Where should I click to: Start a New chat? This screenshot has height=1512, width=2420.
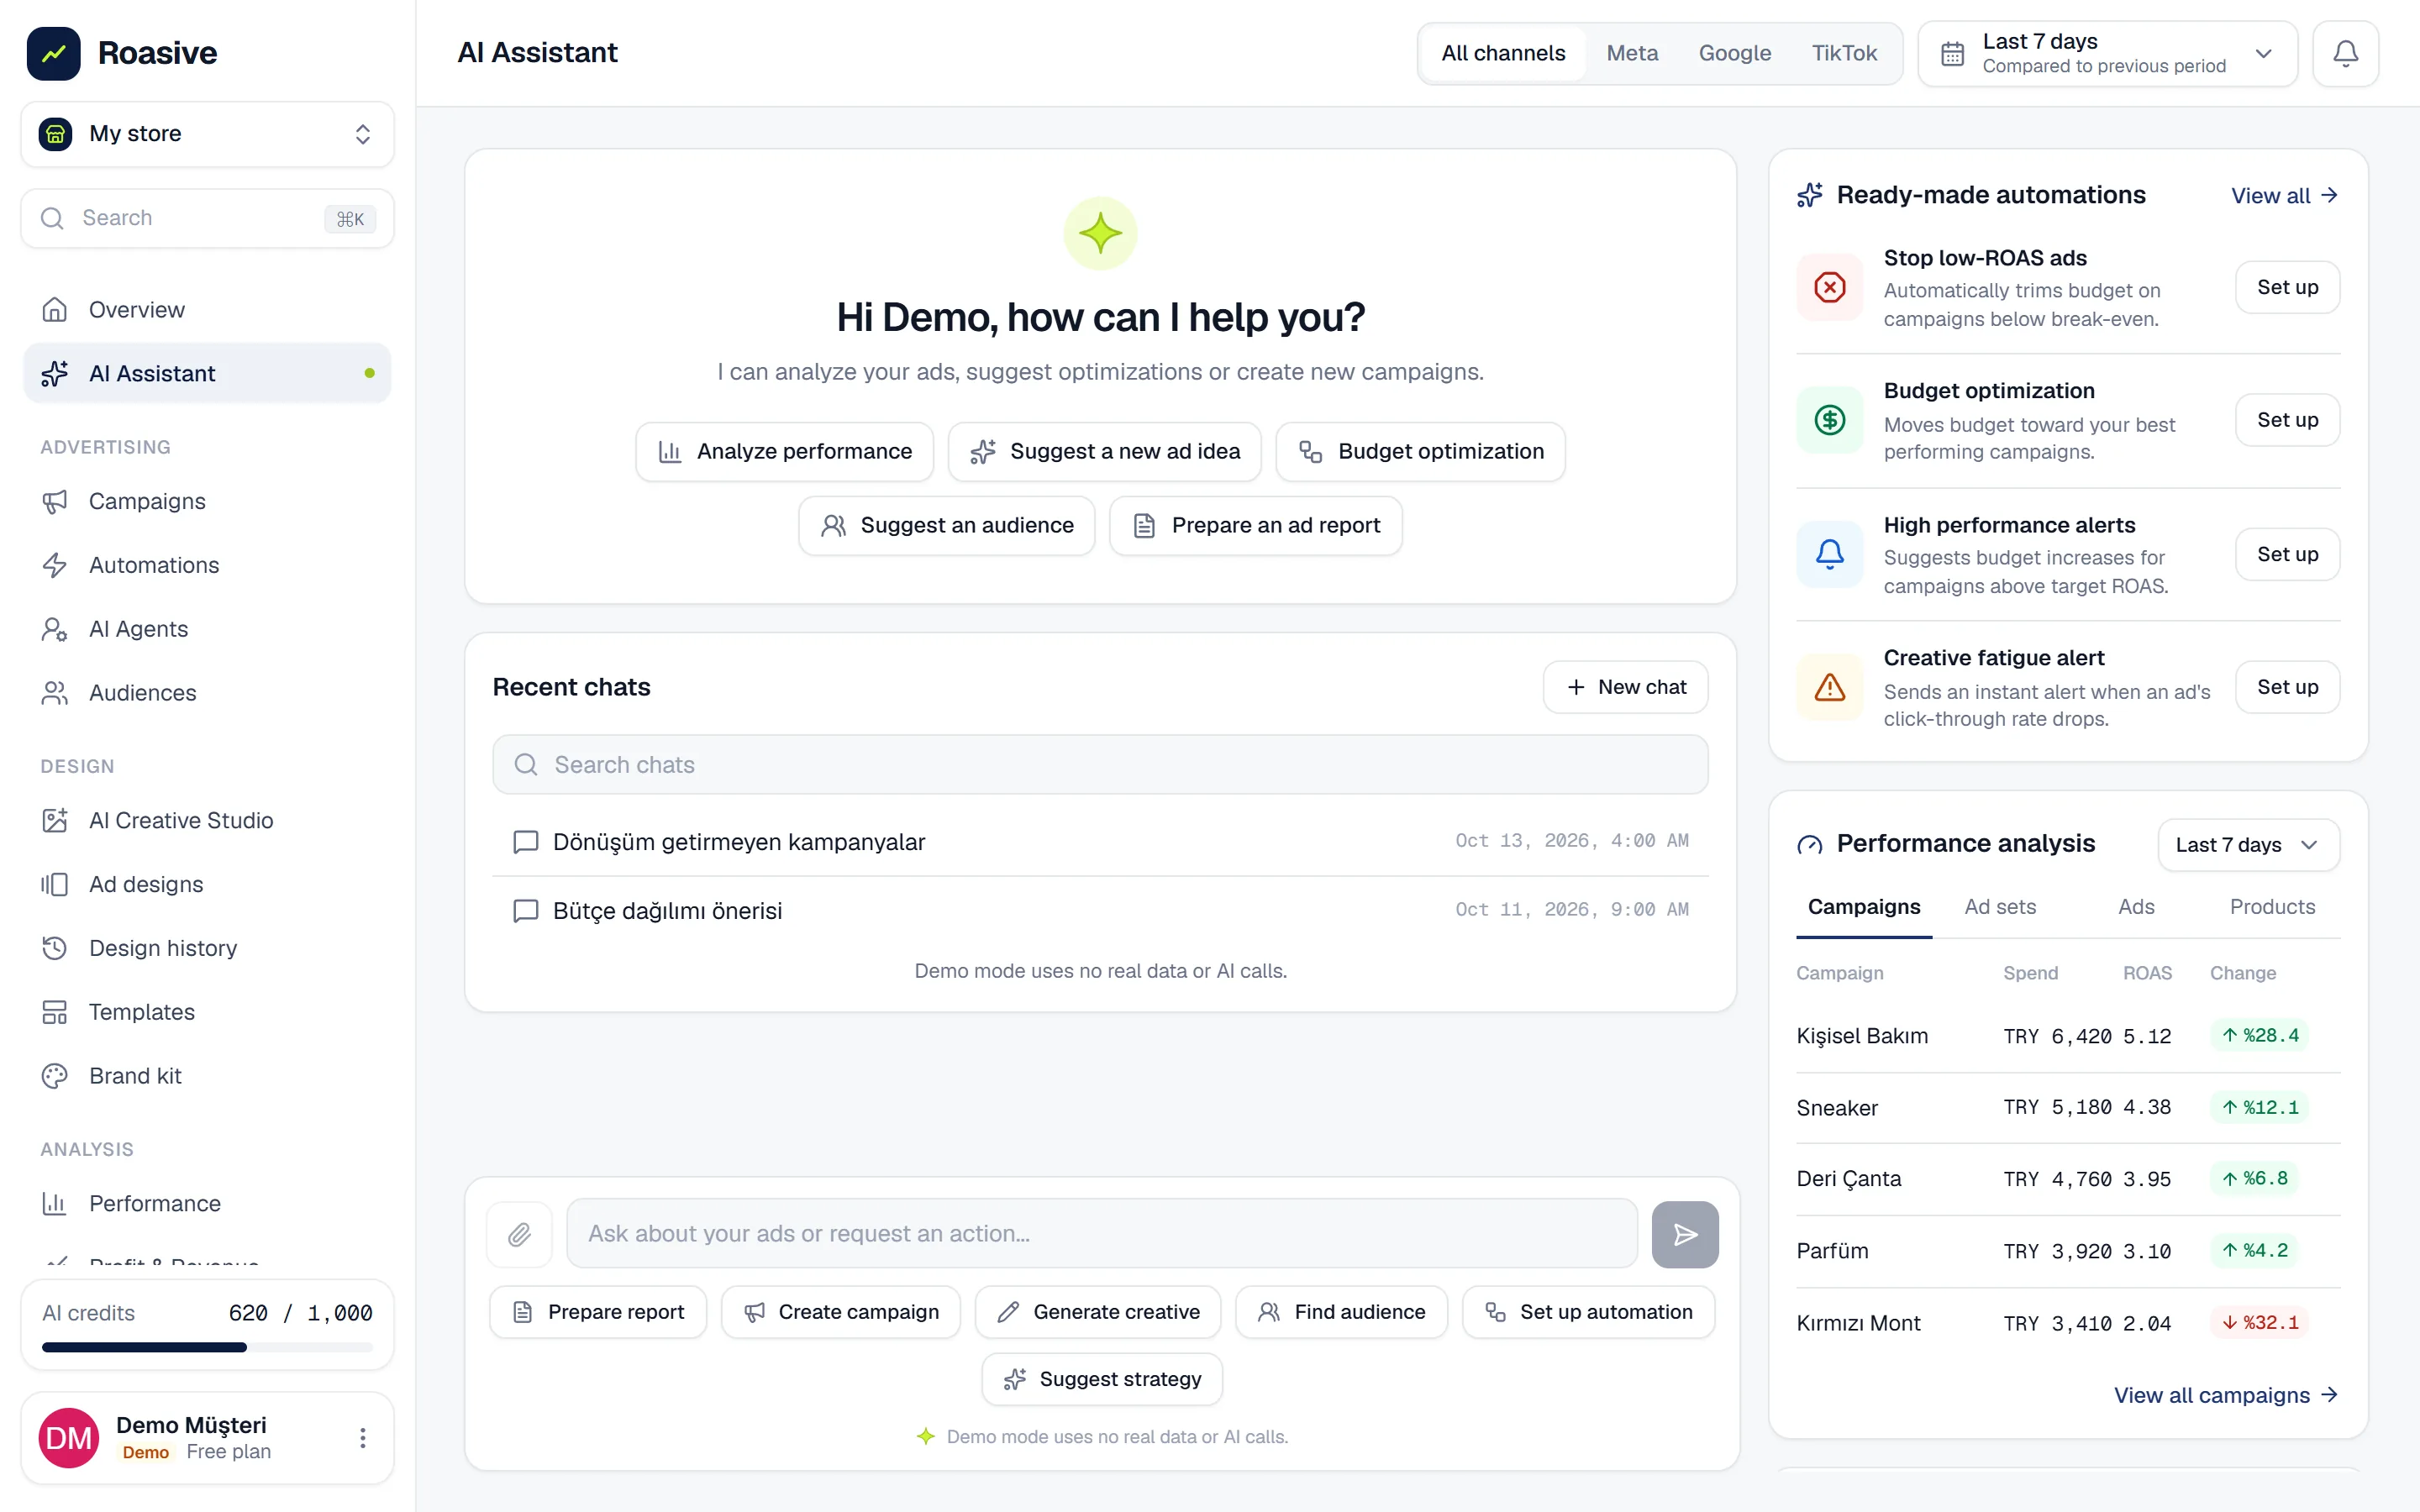point(1625,687)
